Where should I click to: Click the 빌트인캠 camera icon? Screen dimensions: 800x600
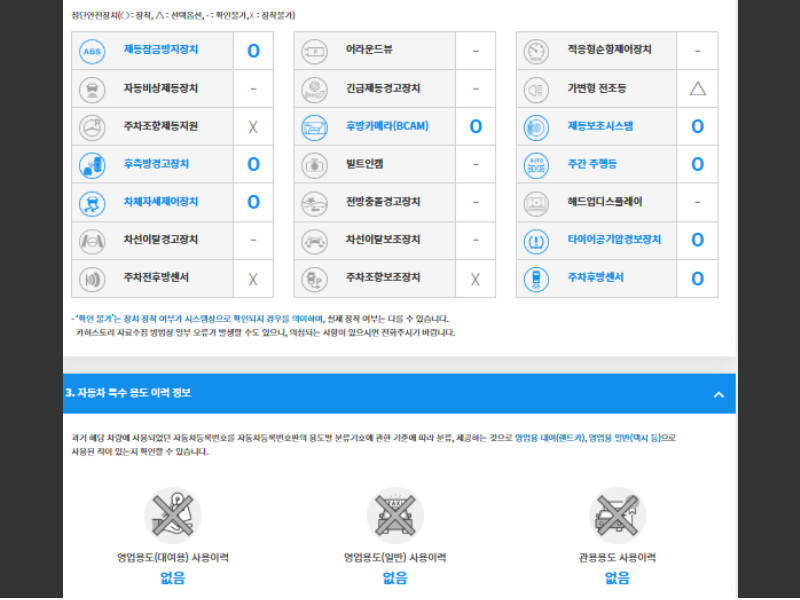click(x=314, y=165)
